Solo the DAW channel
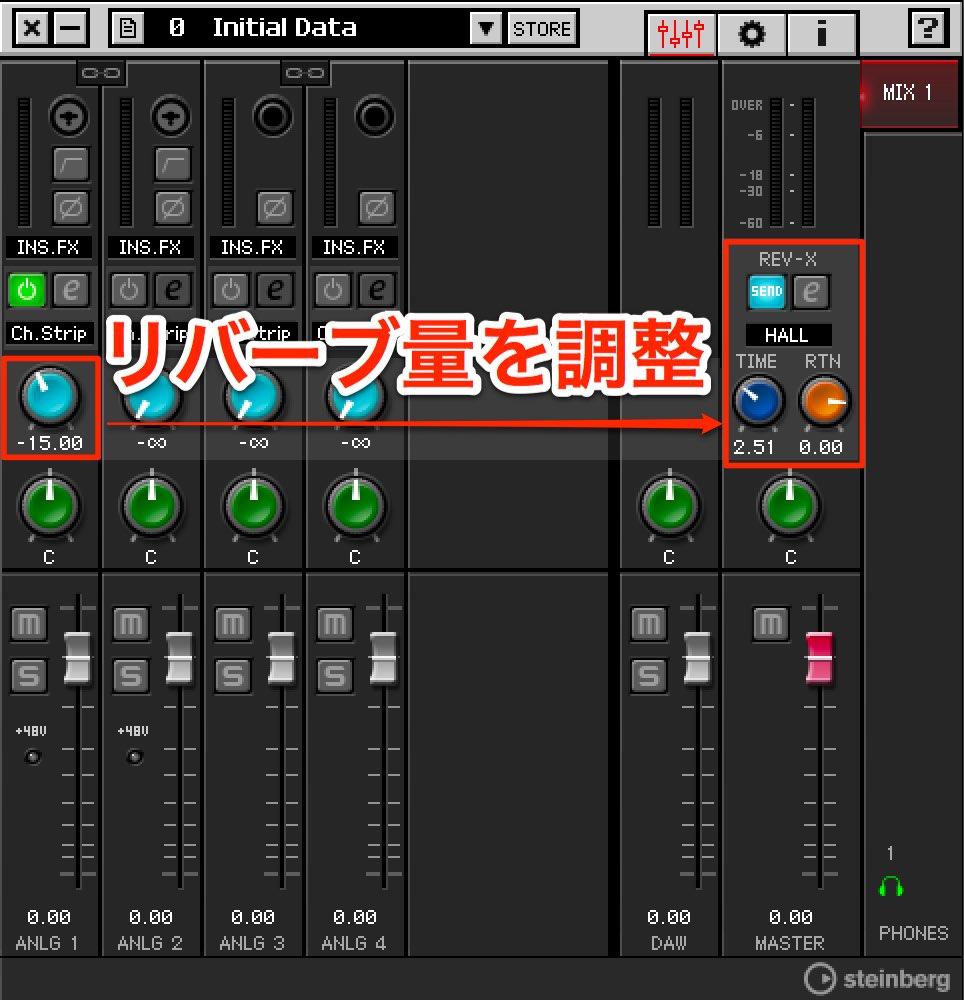The width and height of the screenshot is (964, 1000). (x=649, y=676)
